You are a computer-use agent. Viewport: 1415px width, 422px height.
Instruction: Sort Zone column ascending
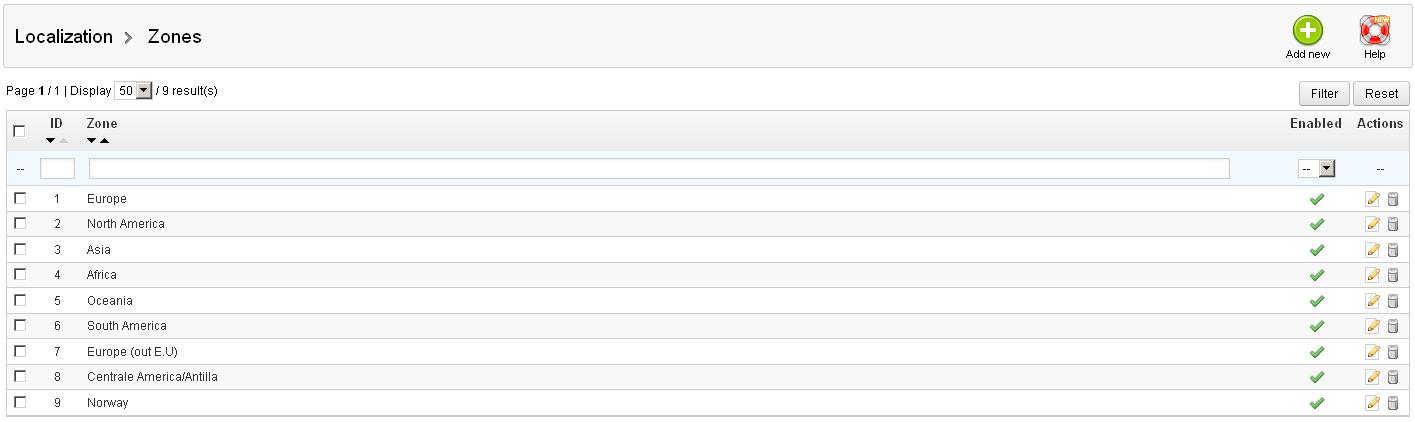pos(104,140)
